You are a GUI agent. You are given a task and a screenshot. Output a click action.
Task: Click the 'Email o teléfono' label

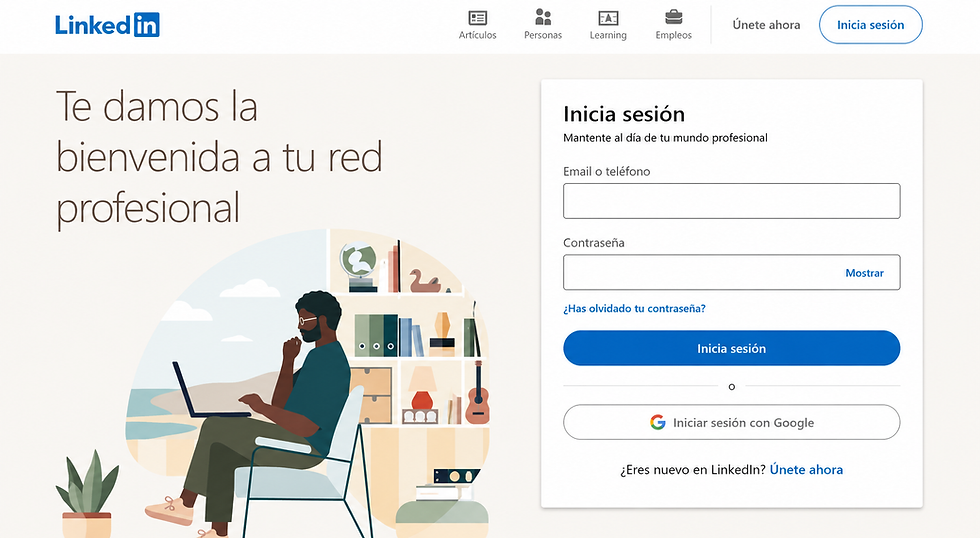point(606,172)
